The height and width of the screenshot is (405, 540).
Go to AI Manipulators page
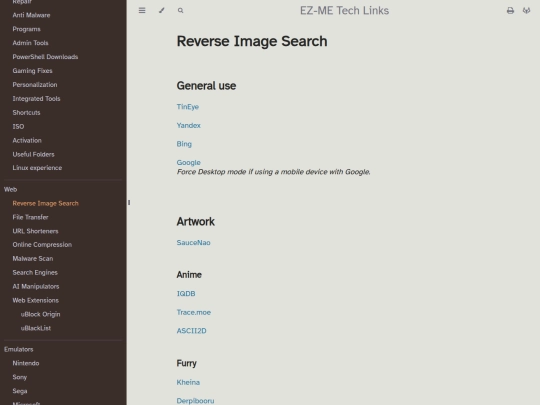coord(36,287)
